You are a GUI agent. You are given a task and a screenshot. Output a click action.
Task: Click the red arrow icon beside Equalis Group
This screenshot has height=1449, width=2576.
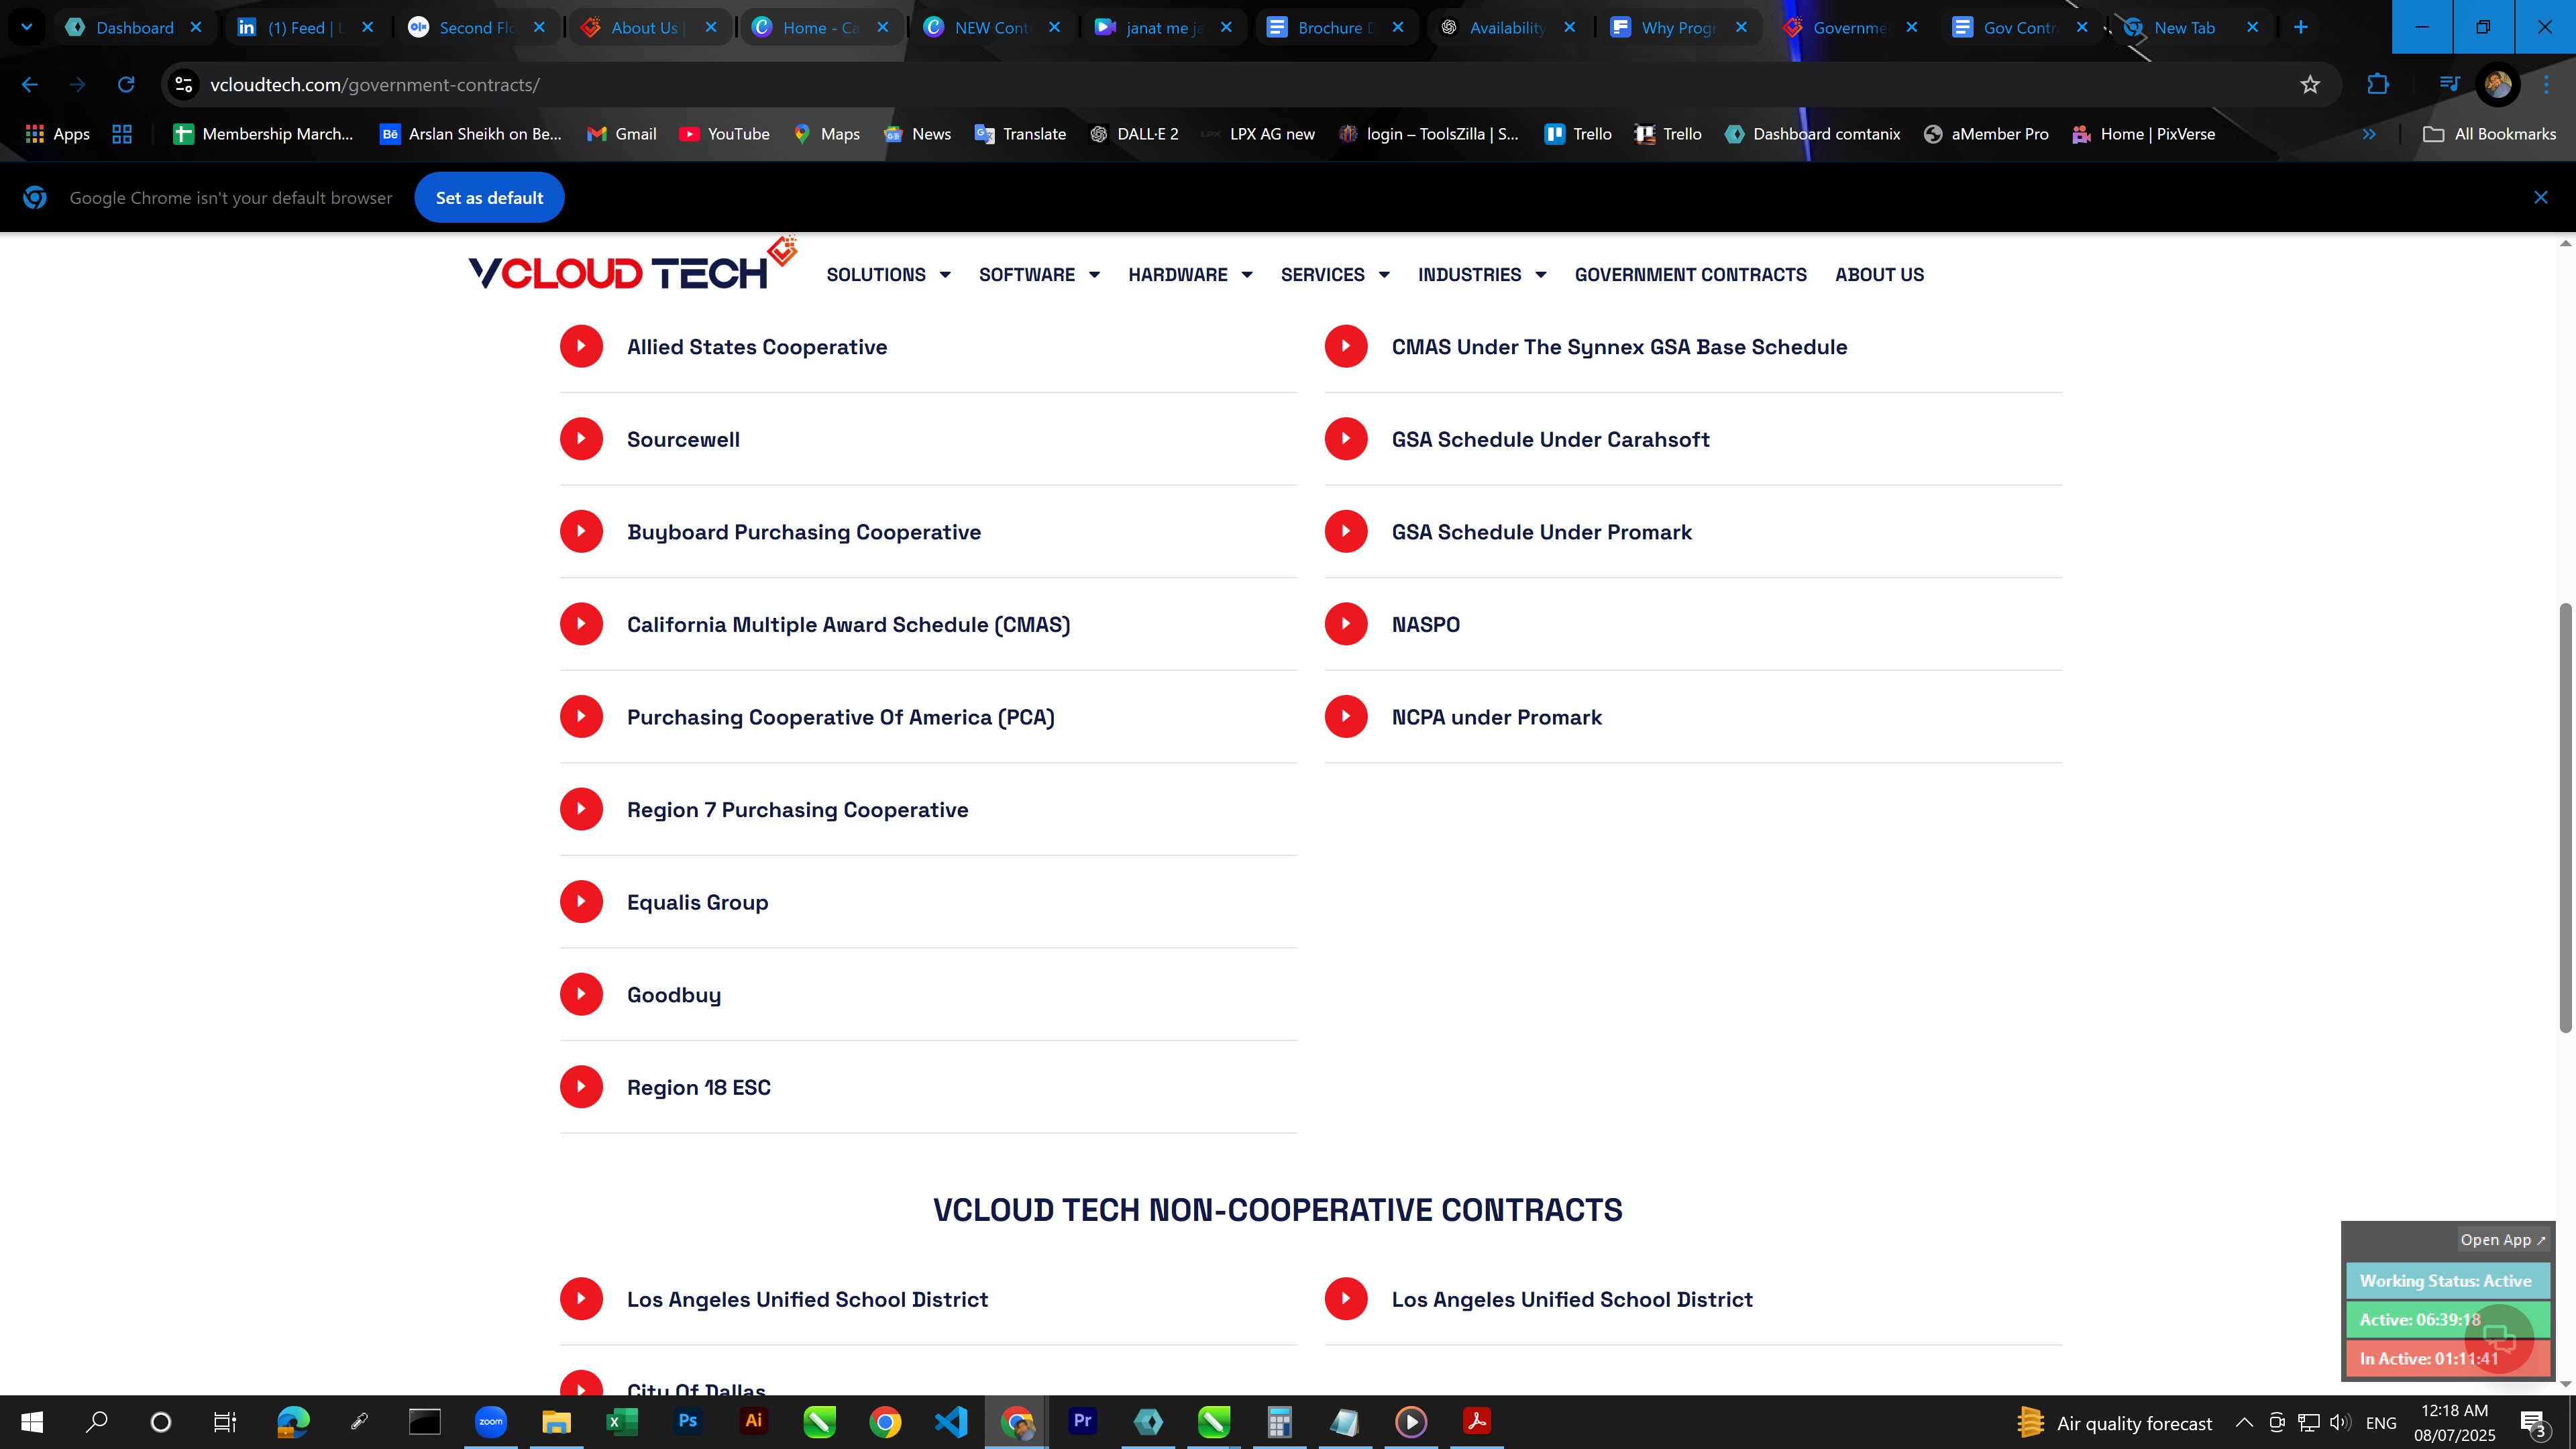[x=581, y=902]
